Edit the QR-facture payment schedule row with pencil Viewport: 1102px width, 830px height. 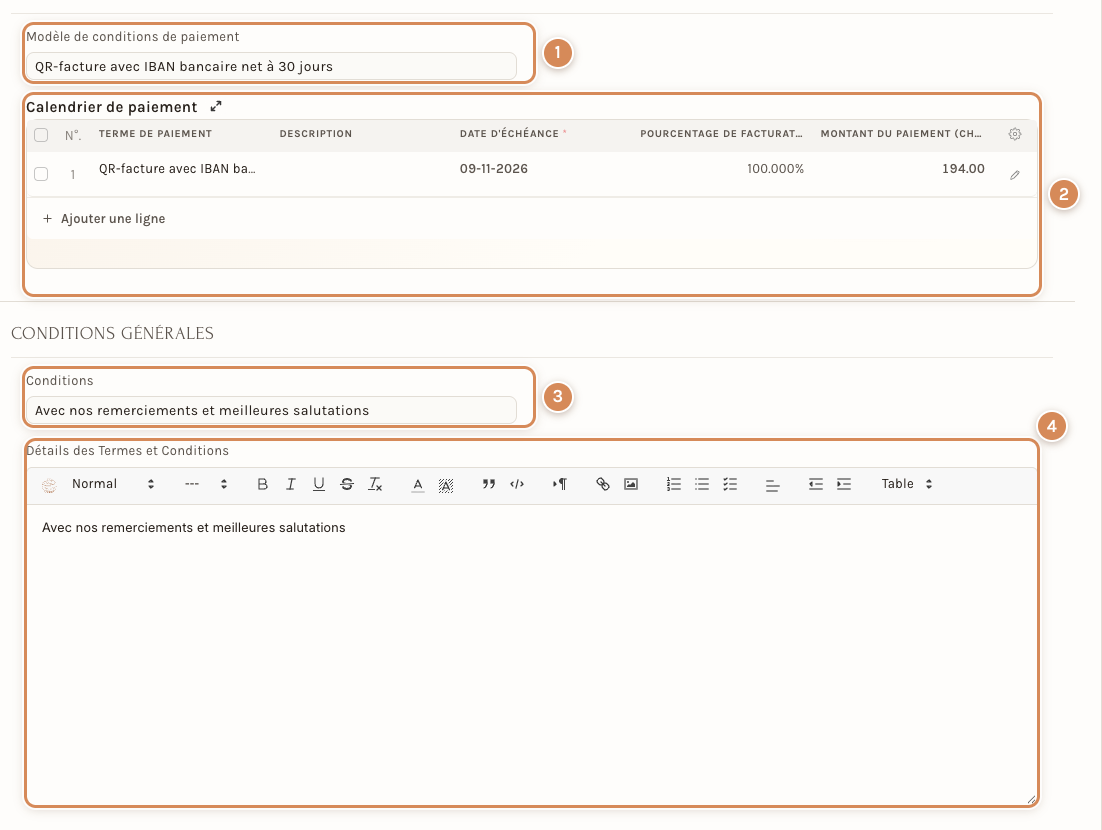coord(1014,175)
